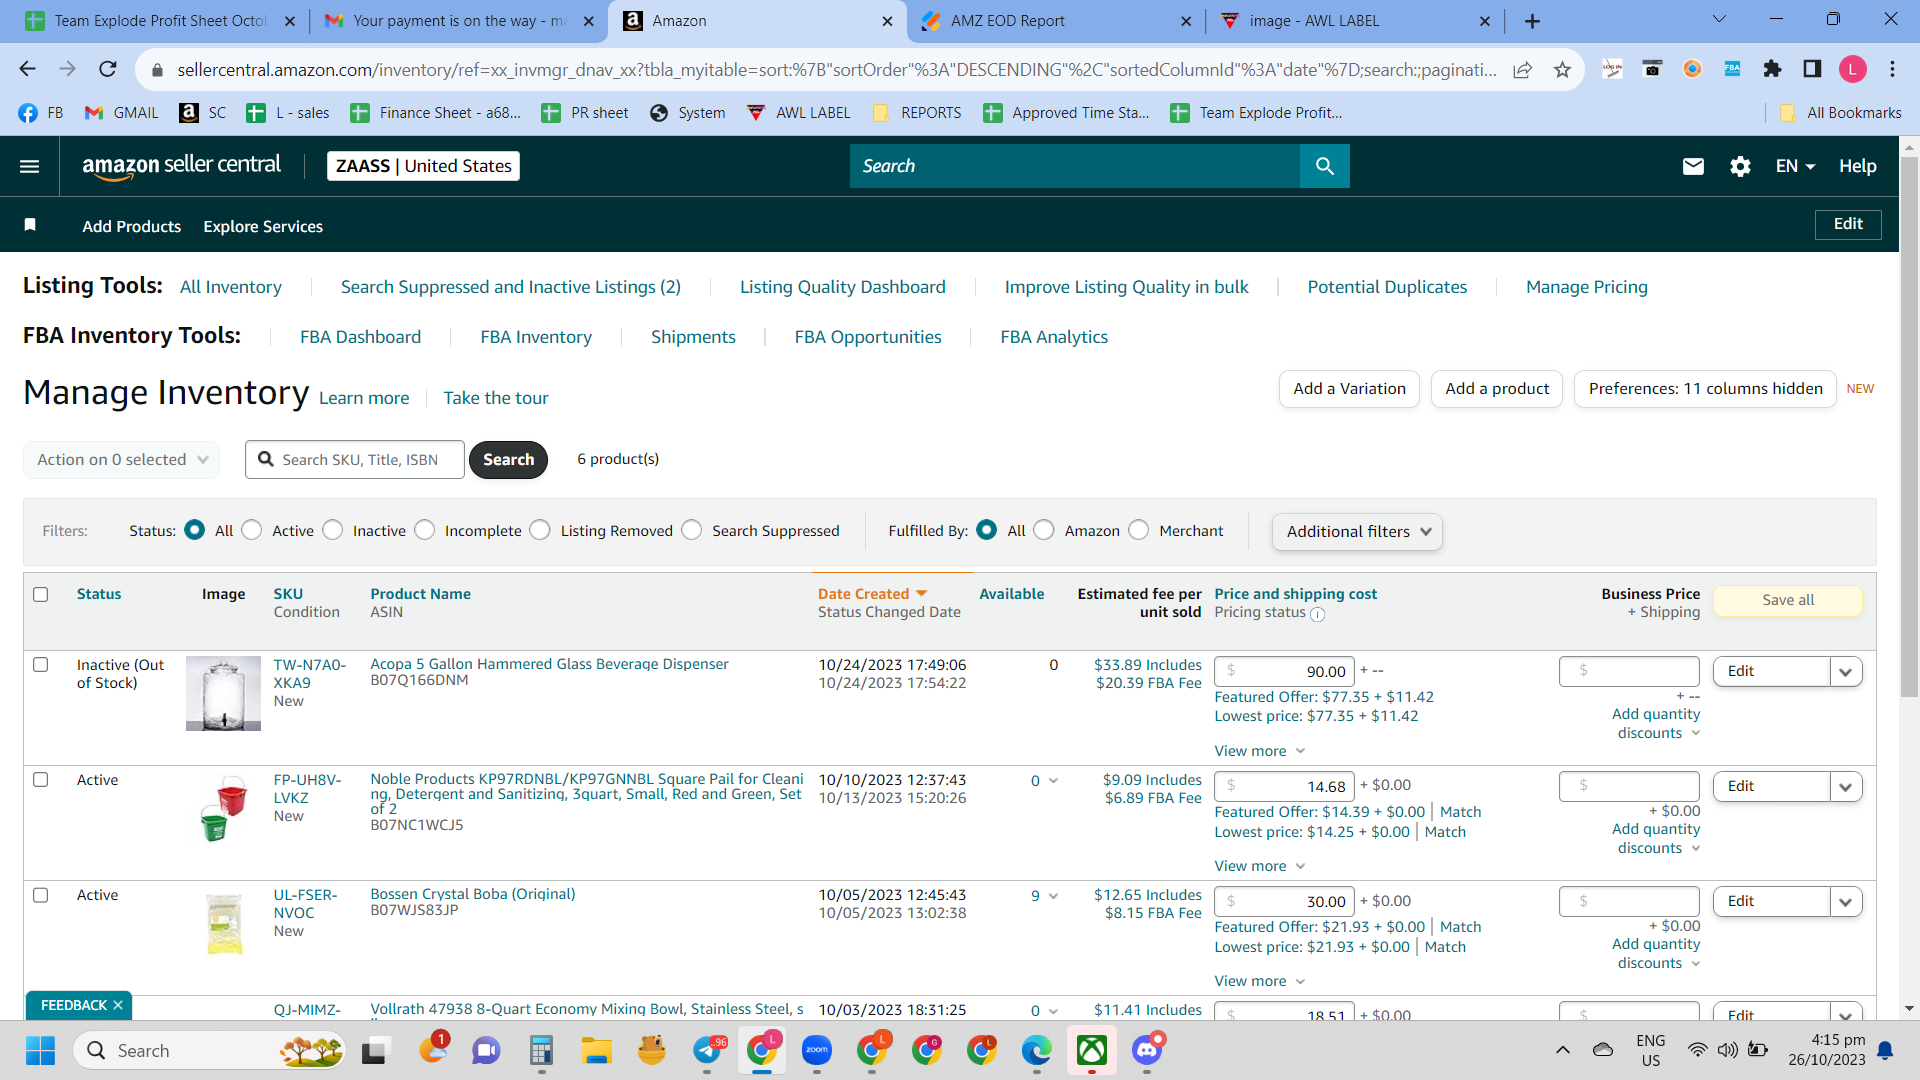Viewport: 1920px width, 1080px height.
Task: Open the settings gear in Seller Central
Action: coord(1740,166)
